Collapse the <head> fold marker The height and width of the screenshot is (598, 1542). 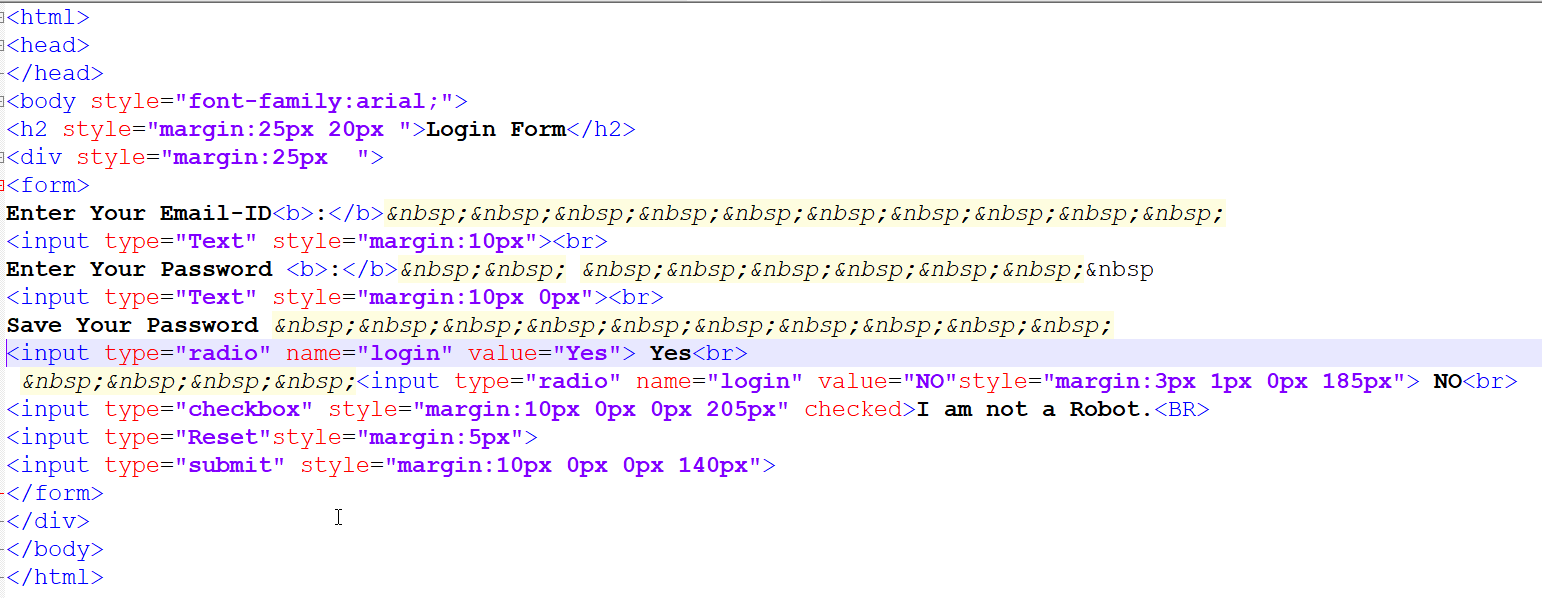3,45
